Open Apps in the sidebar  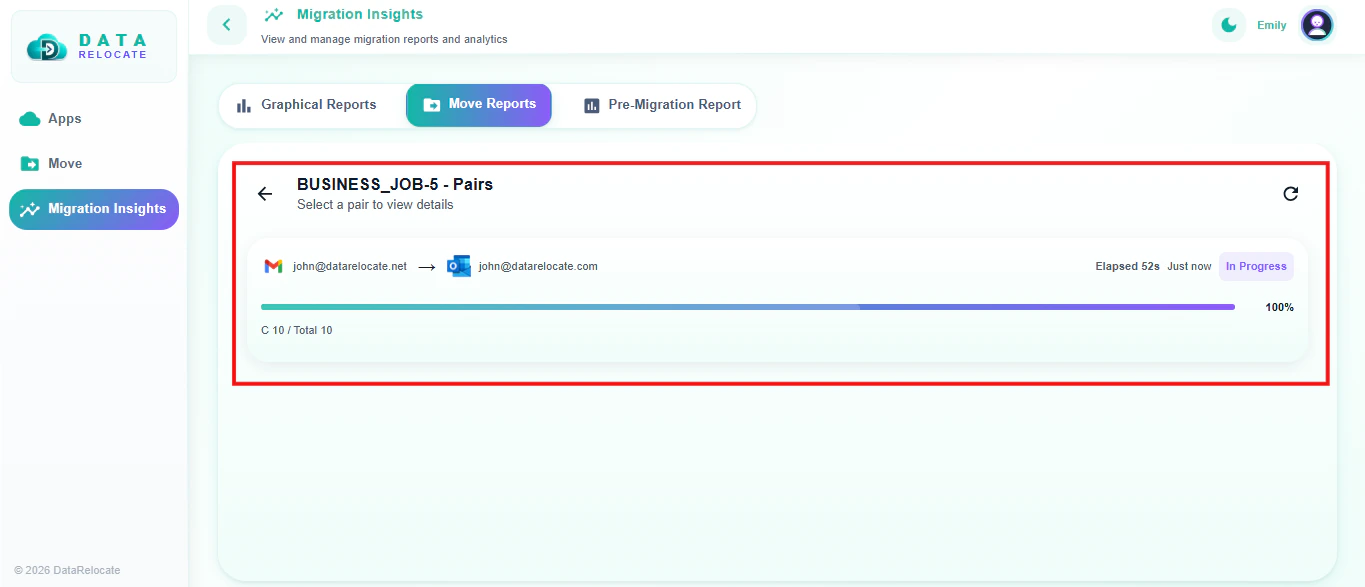click(94, 119)
